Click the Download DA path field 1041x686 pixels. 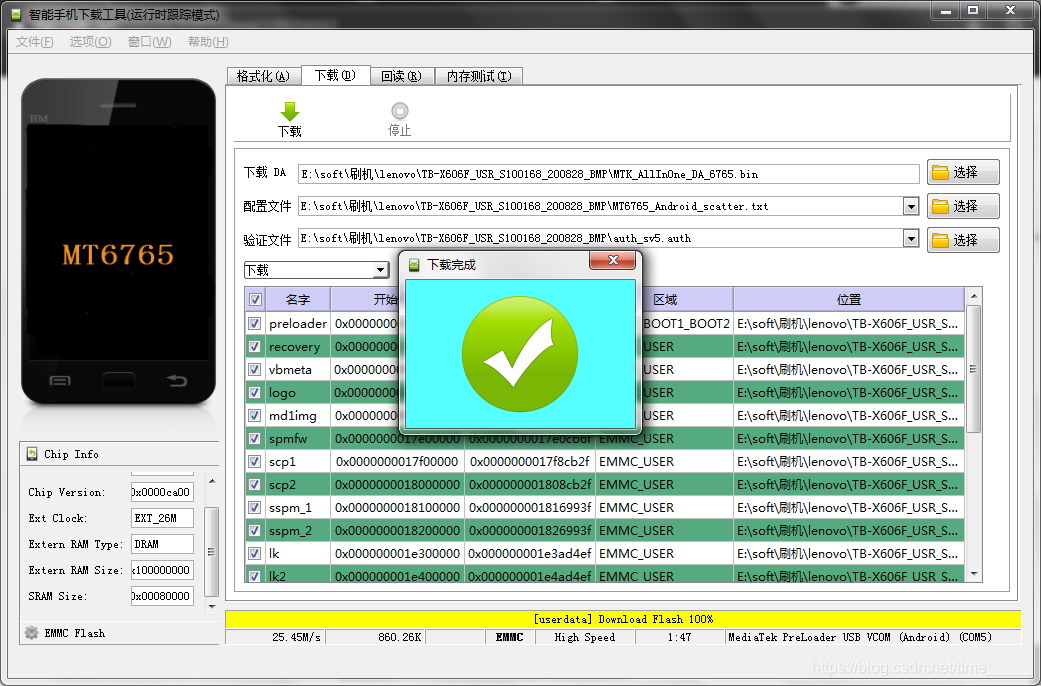tap(608, 174)
